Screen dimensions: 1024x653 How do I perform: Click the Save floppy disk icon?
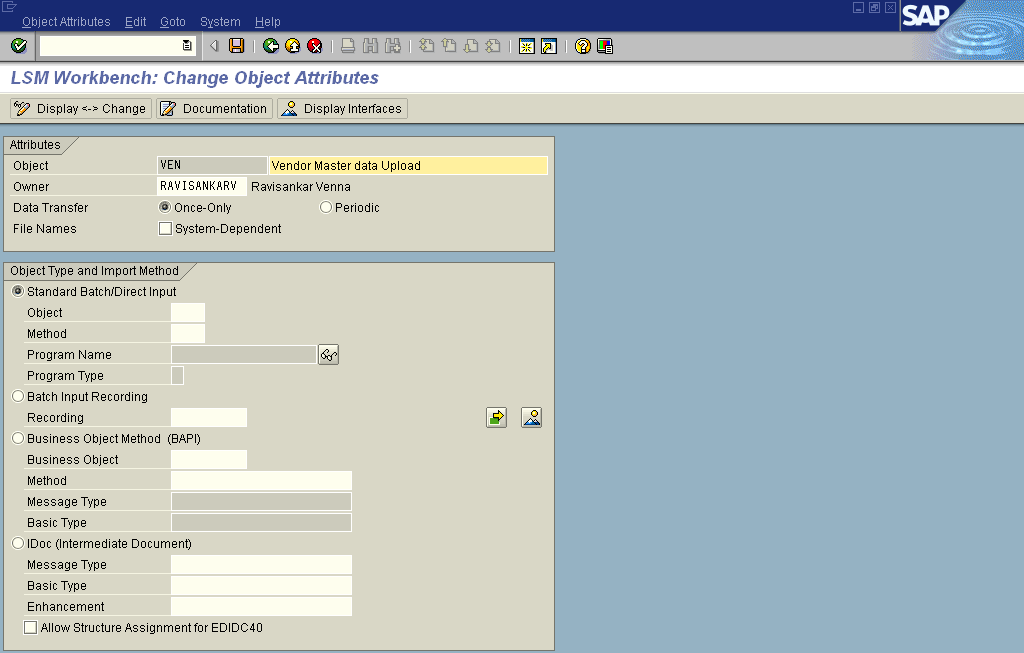[237, 46]
